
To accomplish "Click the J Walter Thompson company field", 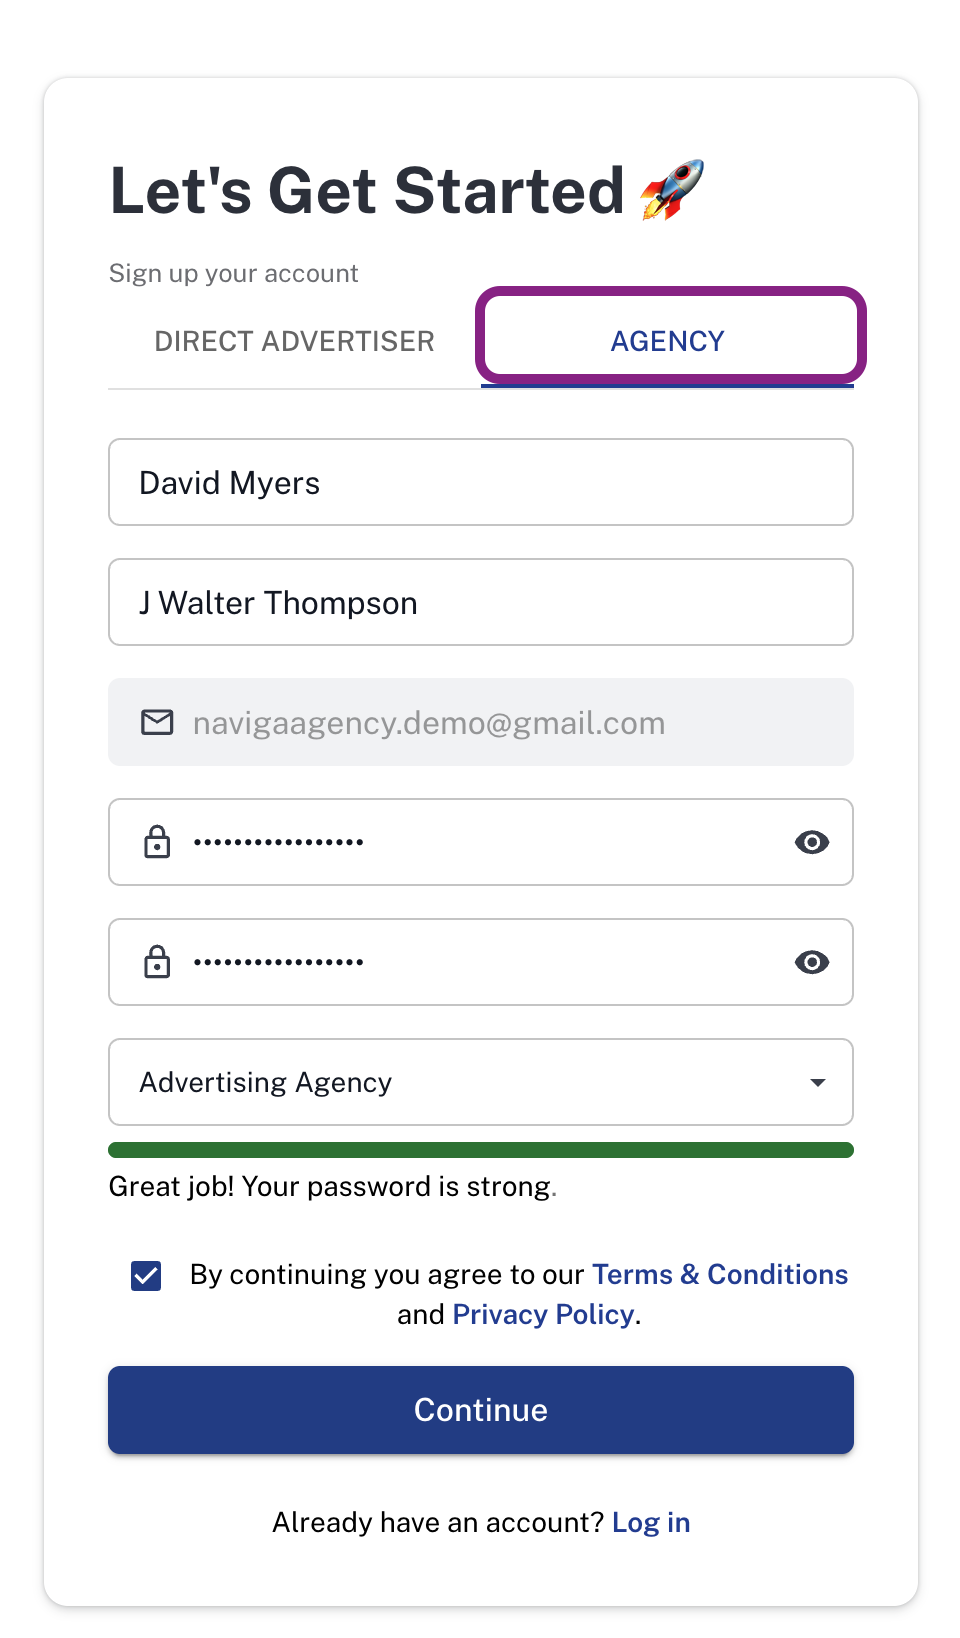I will [x=480, y=602].
